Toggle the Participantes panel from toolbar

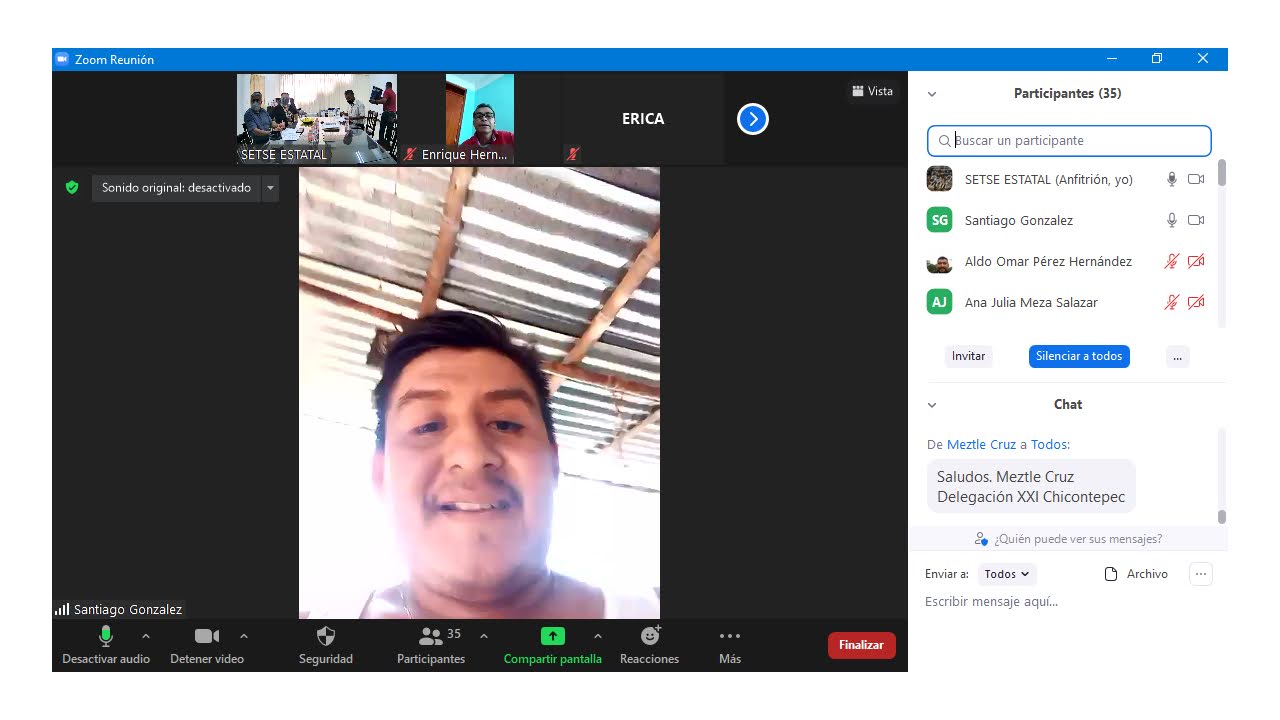(x=431, y=645)
